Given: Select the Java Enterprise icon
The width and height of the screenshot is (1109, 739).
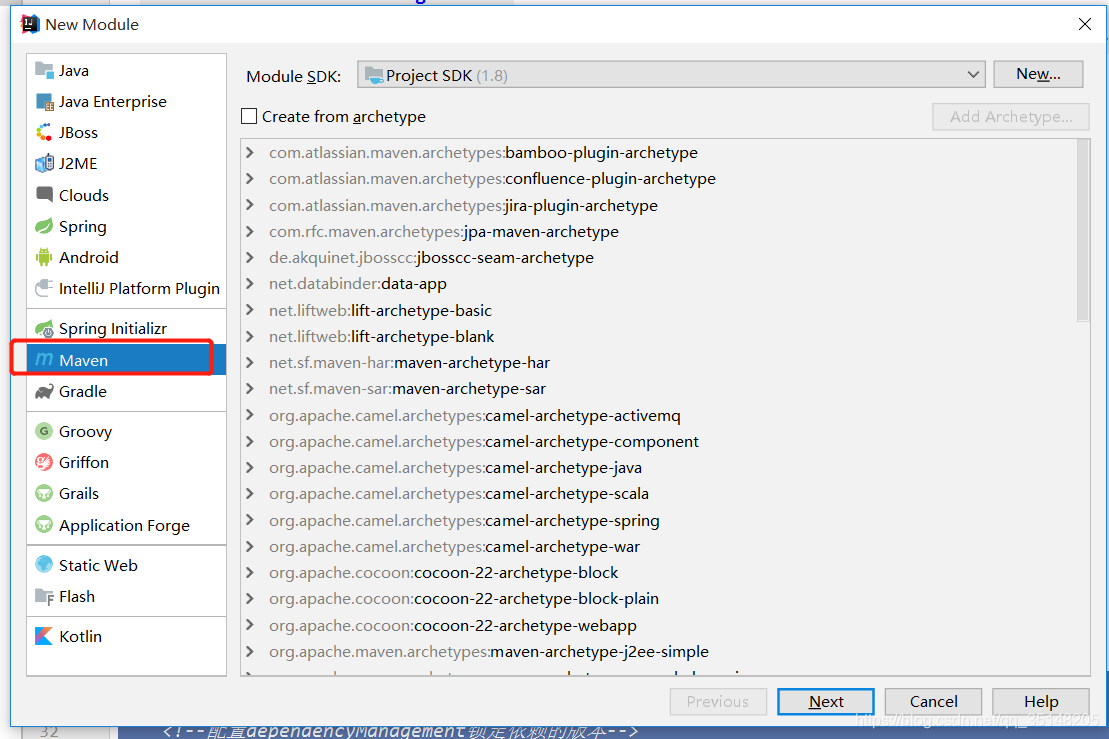Looking at the screenshot, I should coord(44,102).
